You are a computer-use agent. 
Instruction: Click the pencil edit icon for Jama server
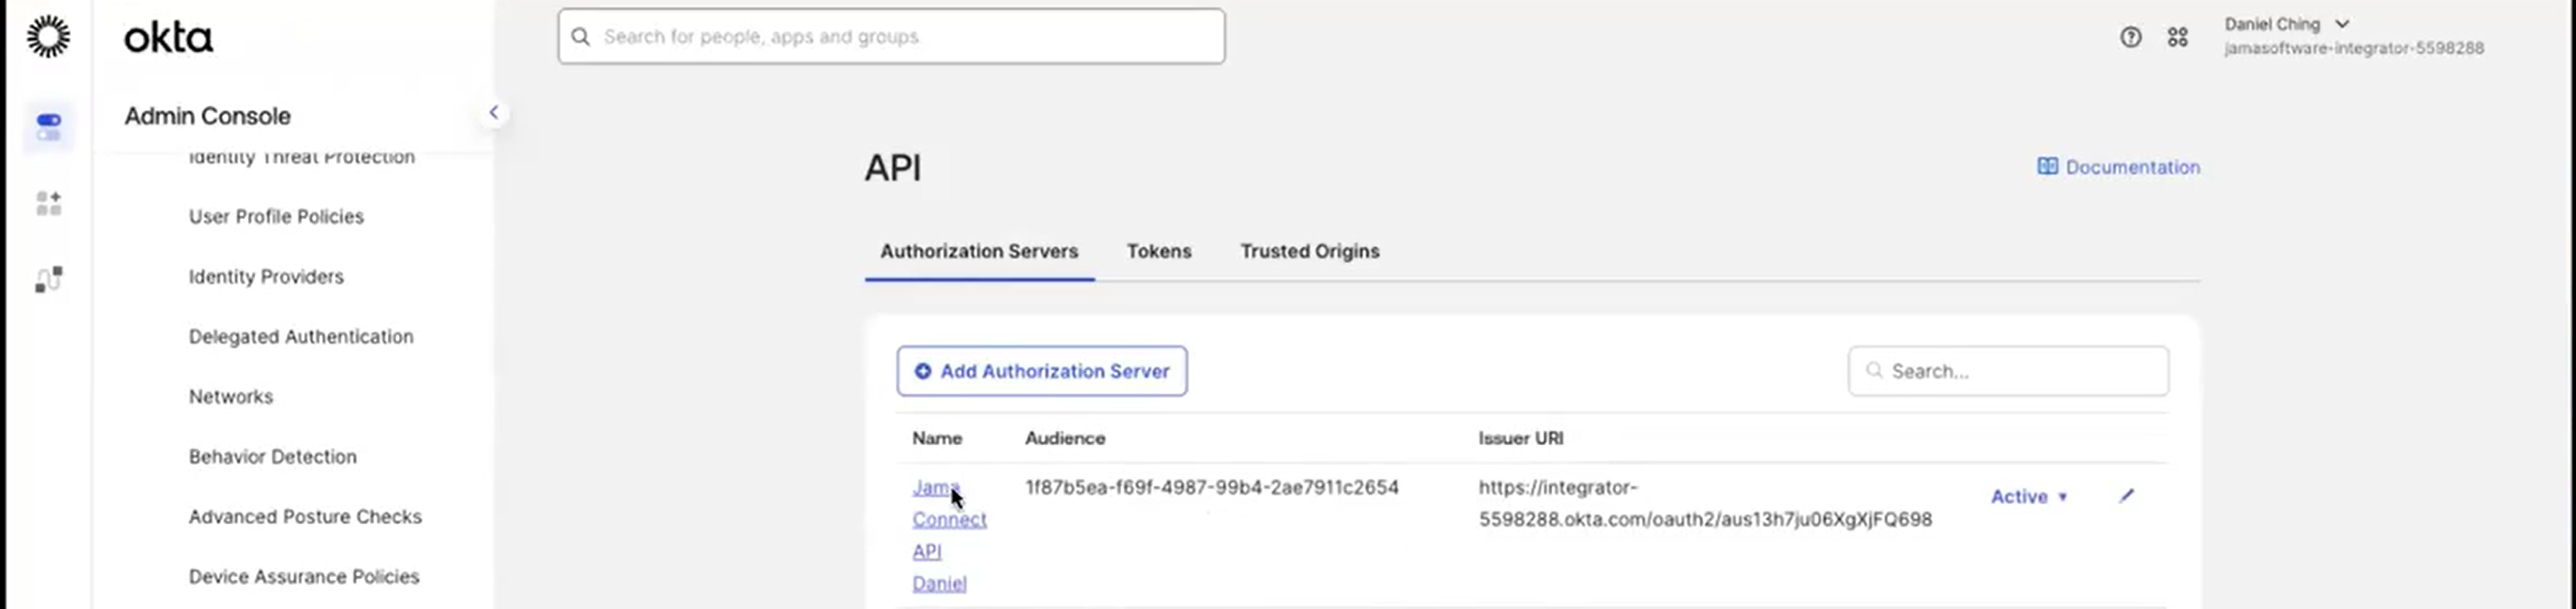pyautogui.click(x=2126, y=495)
